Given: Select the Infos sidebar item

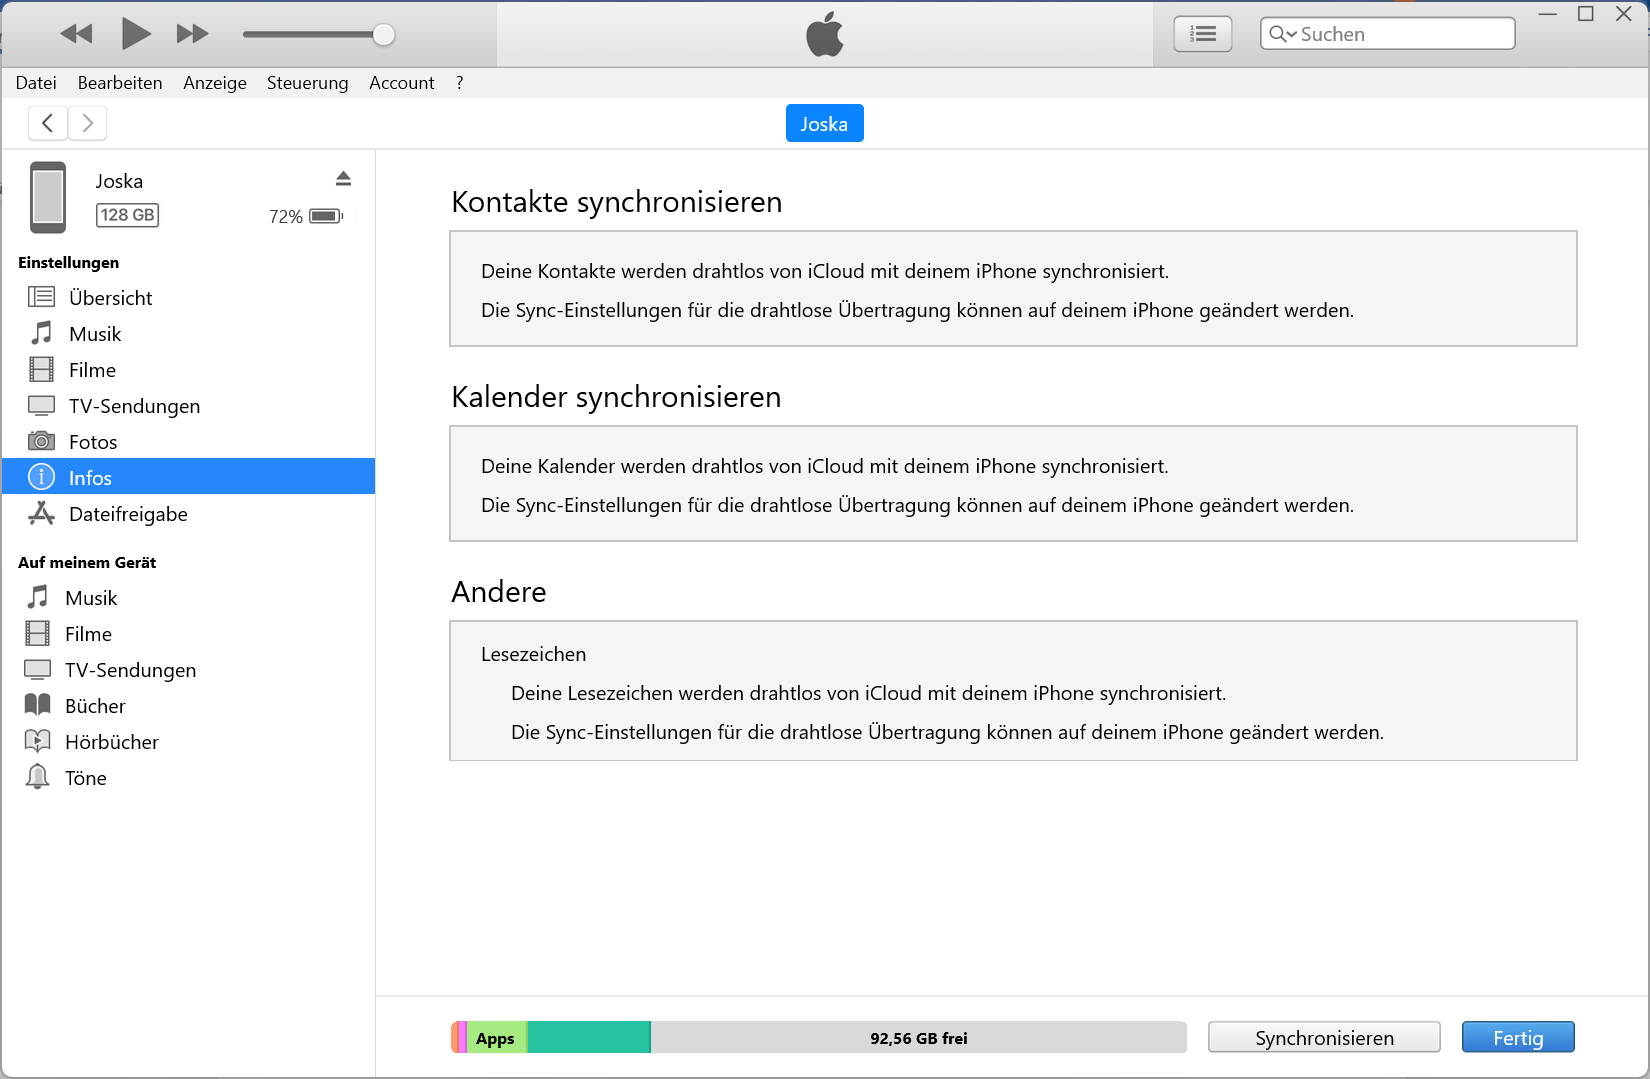Looking at the screenshot, I should 188,478.
